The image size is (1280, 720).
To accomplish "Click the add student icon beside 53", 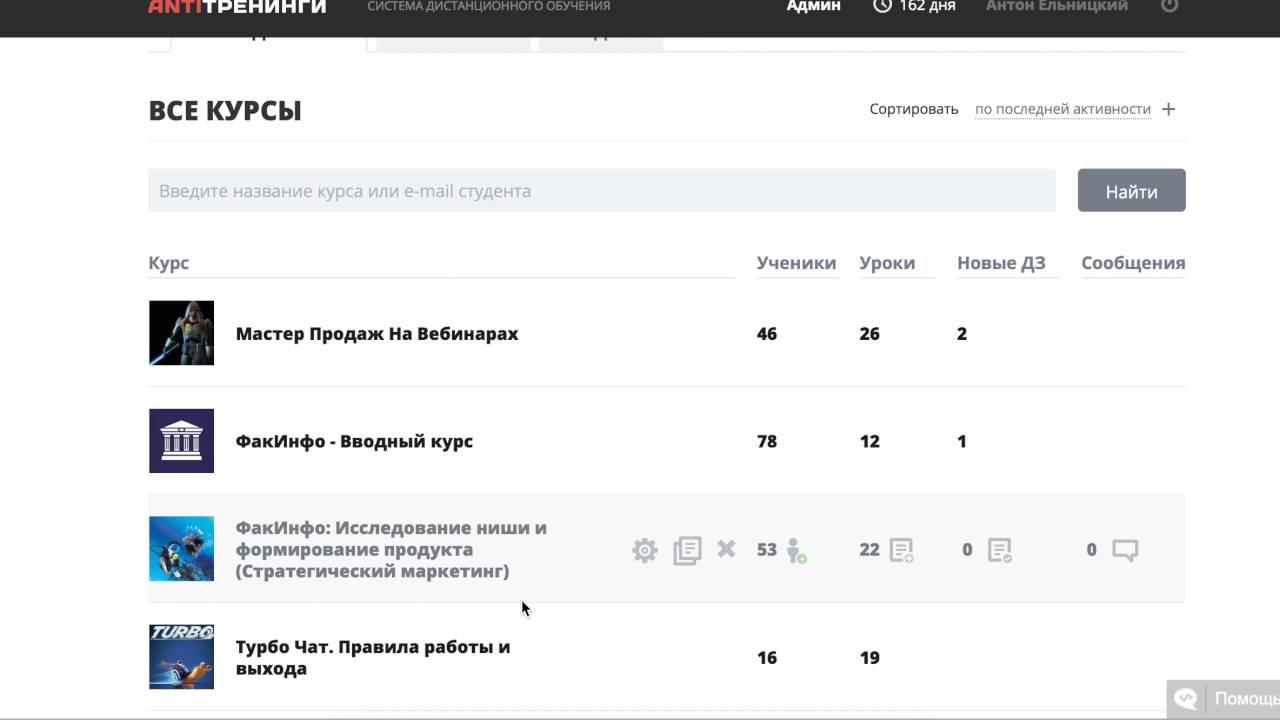I will pos(796,550).
